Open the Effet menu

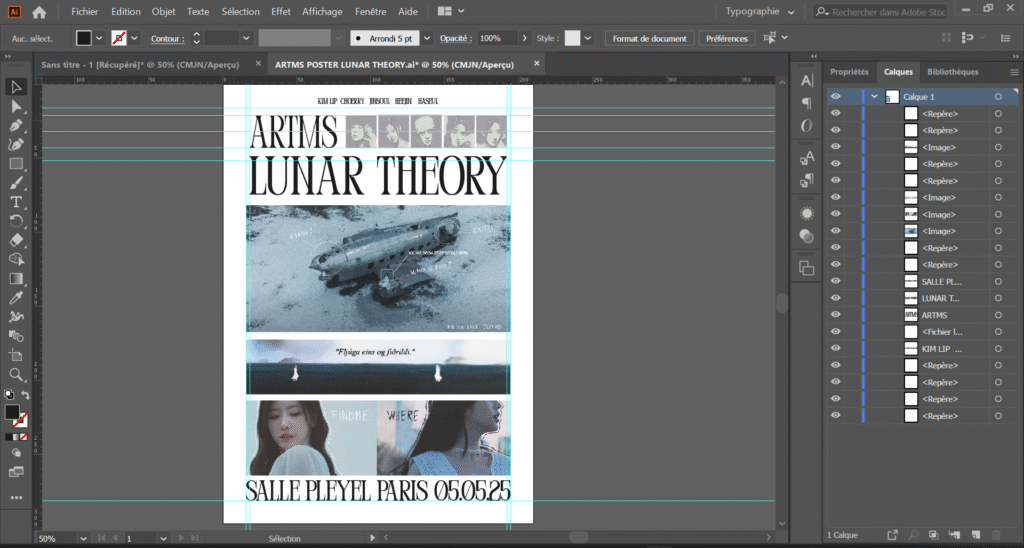pos(281,12)
